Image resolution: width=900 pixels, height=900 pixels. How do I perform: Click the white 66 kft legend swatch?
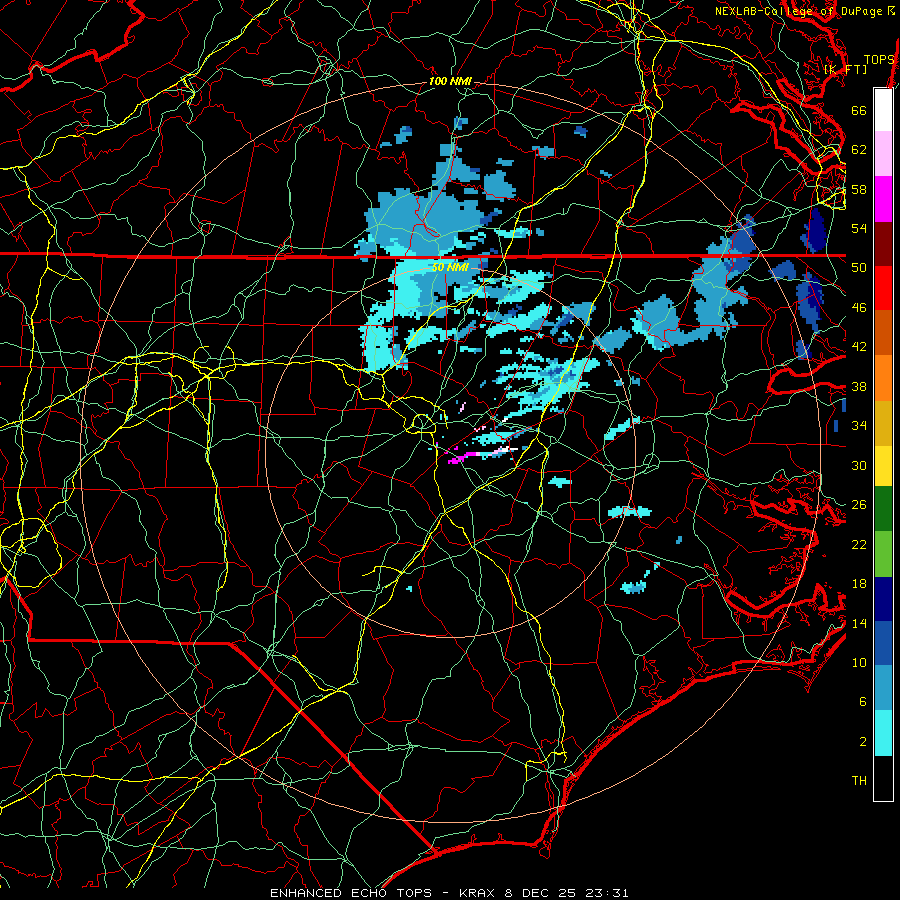(x=883, y=110)
